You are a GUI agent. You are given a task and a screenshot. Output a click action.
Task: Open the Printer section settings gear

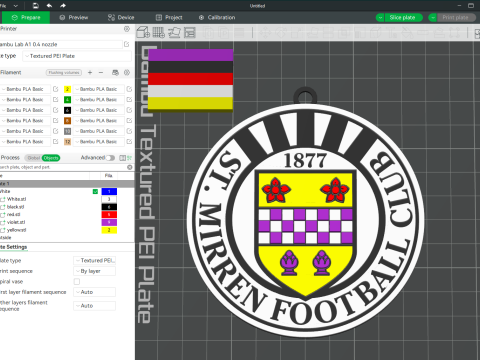click(127, 29)
